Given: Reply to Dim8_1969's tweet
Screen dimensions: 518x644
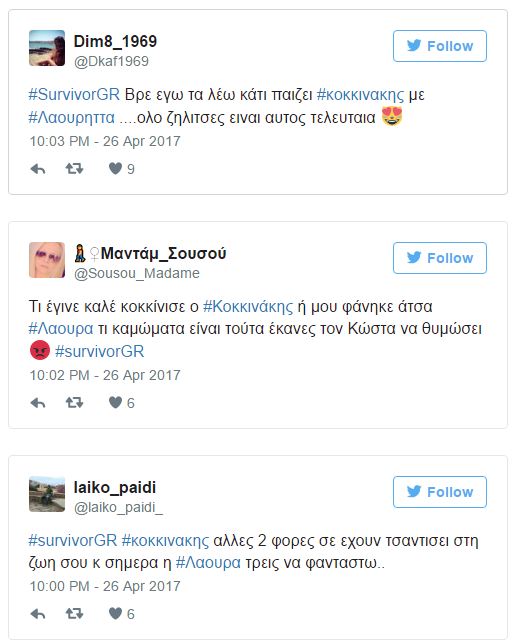Looking at the screenshot, I should (x=38, y=169).
